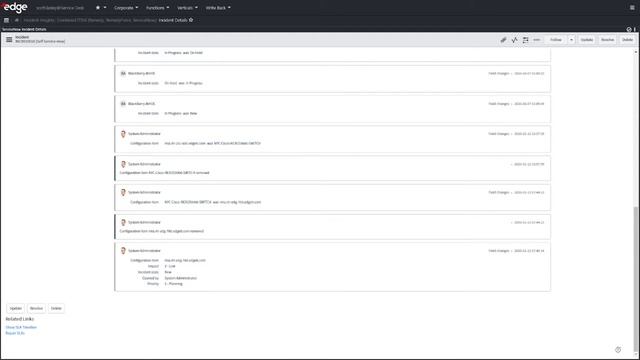Click Delete in the incident header bar

click(627, 40)
